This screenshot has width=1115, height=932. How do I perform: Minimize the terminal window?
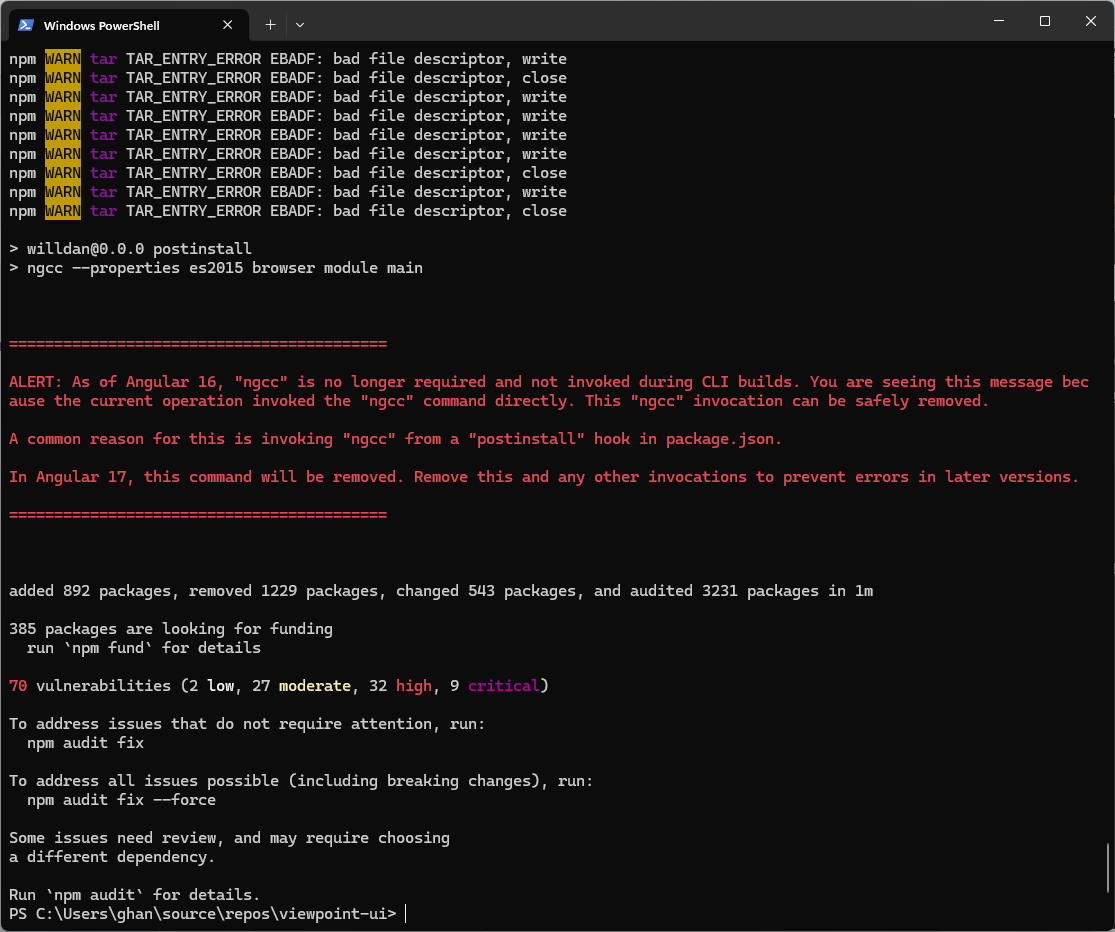(x=999, y=21)
